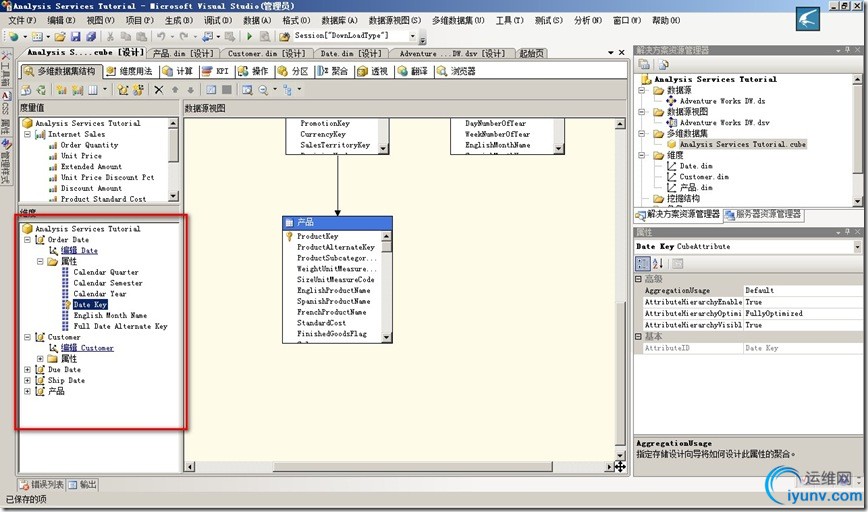Click the 编辑 Date link
Screen dimensions: 868x512
(x=79, y=251)
